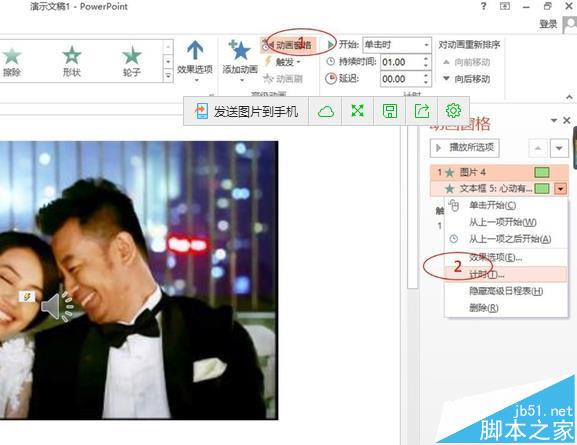Select 图片 4 animation entry
Viewport: 577px width, 445px height.
click(499, 172)
